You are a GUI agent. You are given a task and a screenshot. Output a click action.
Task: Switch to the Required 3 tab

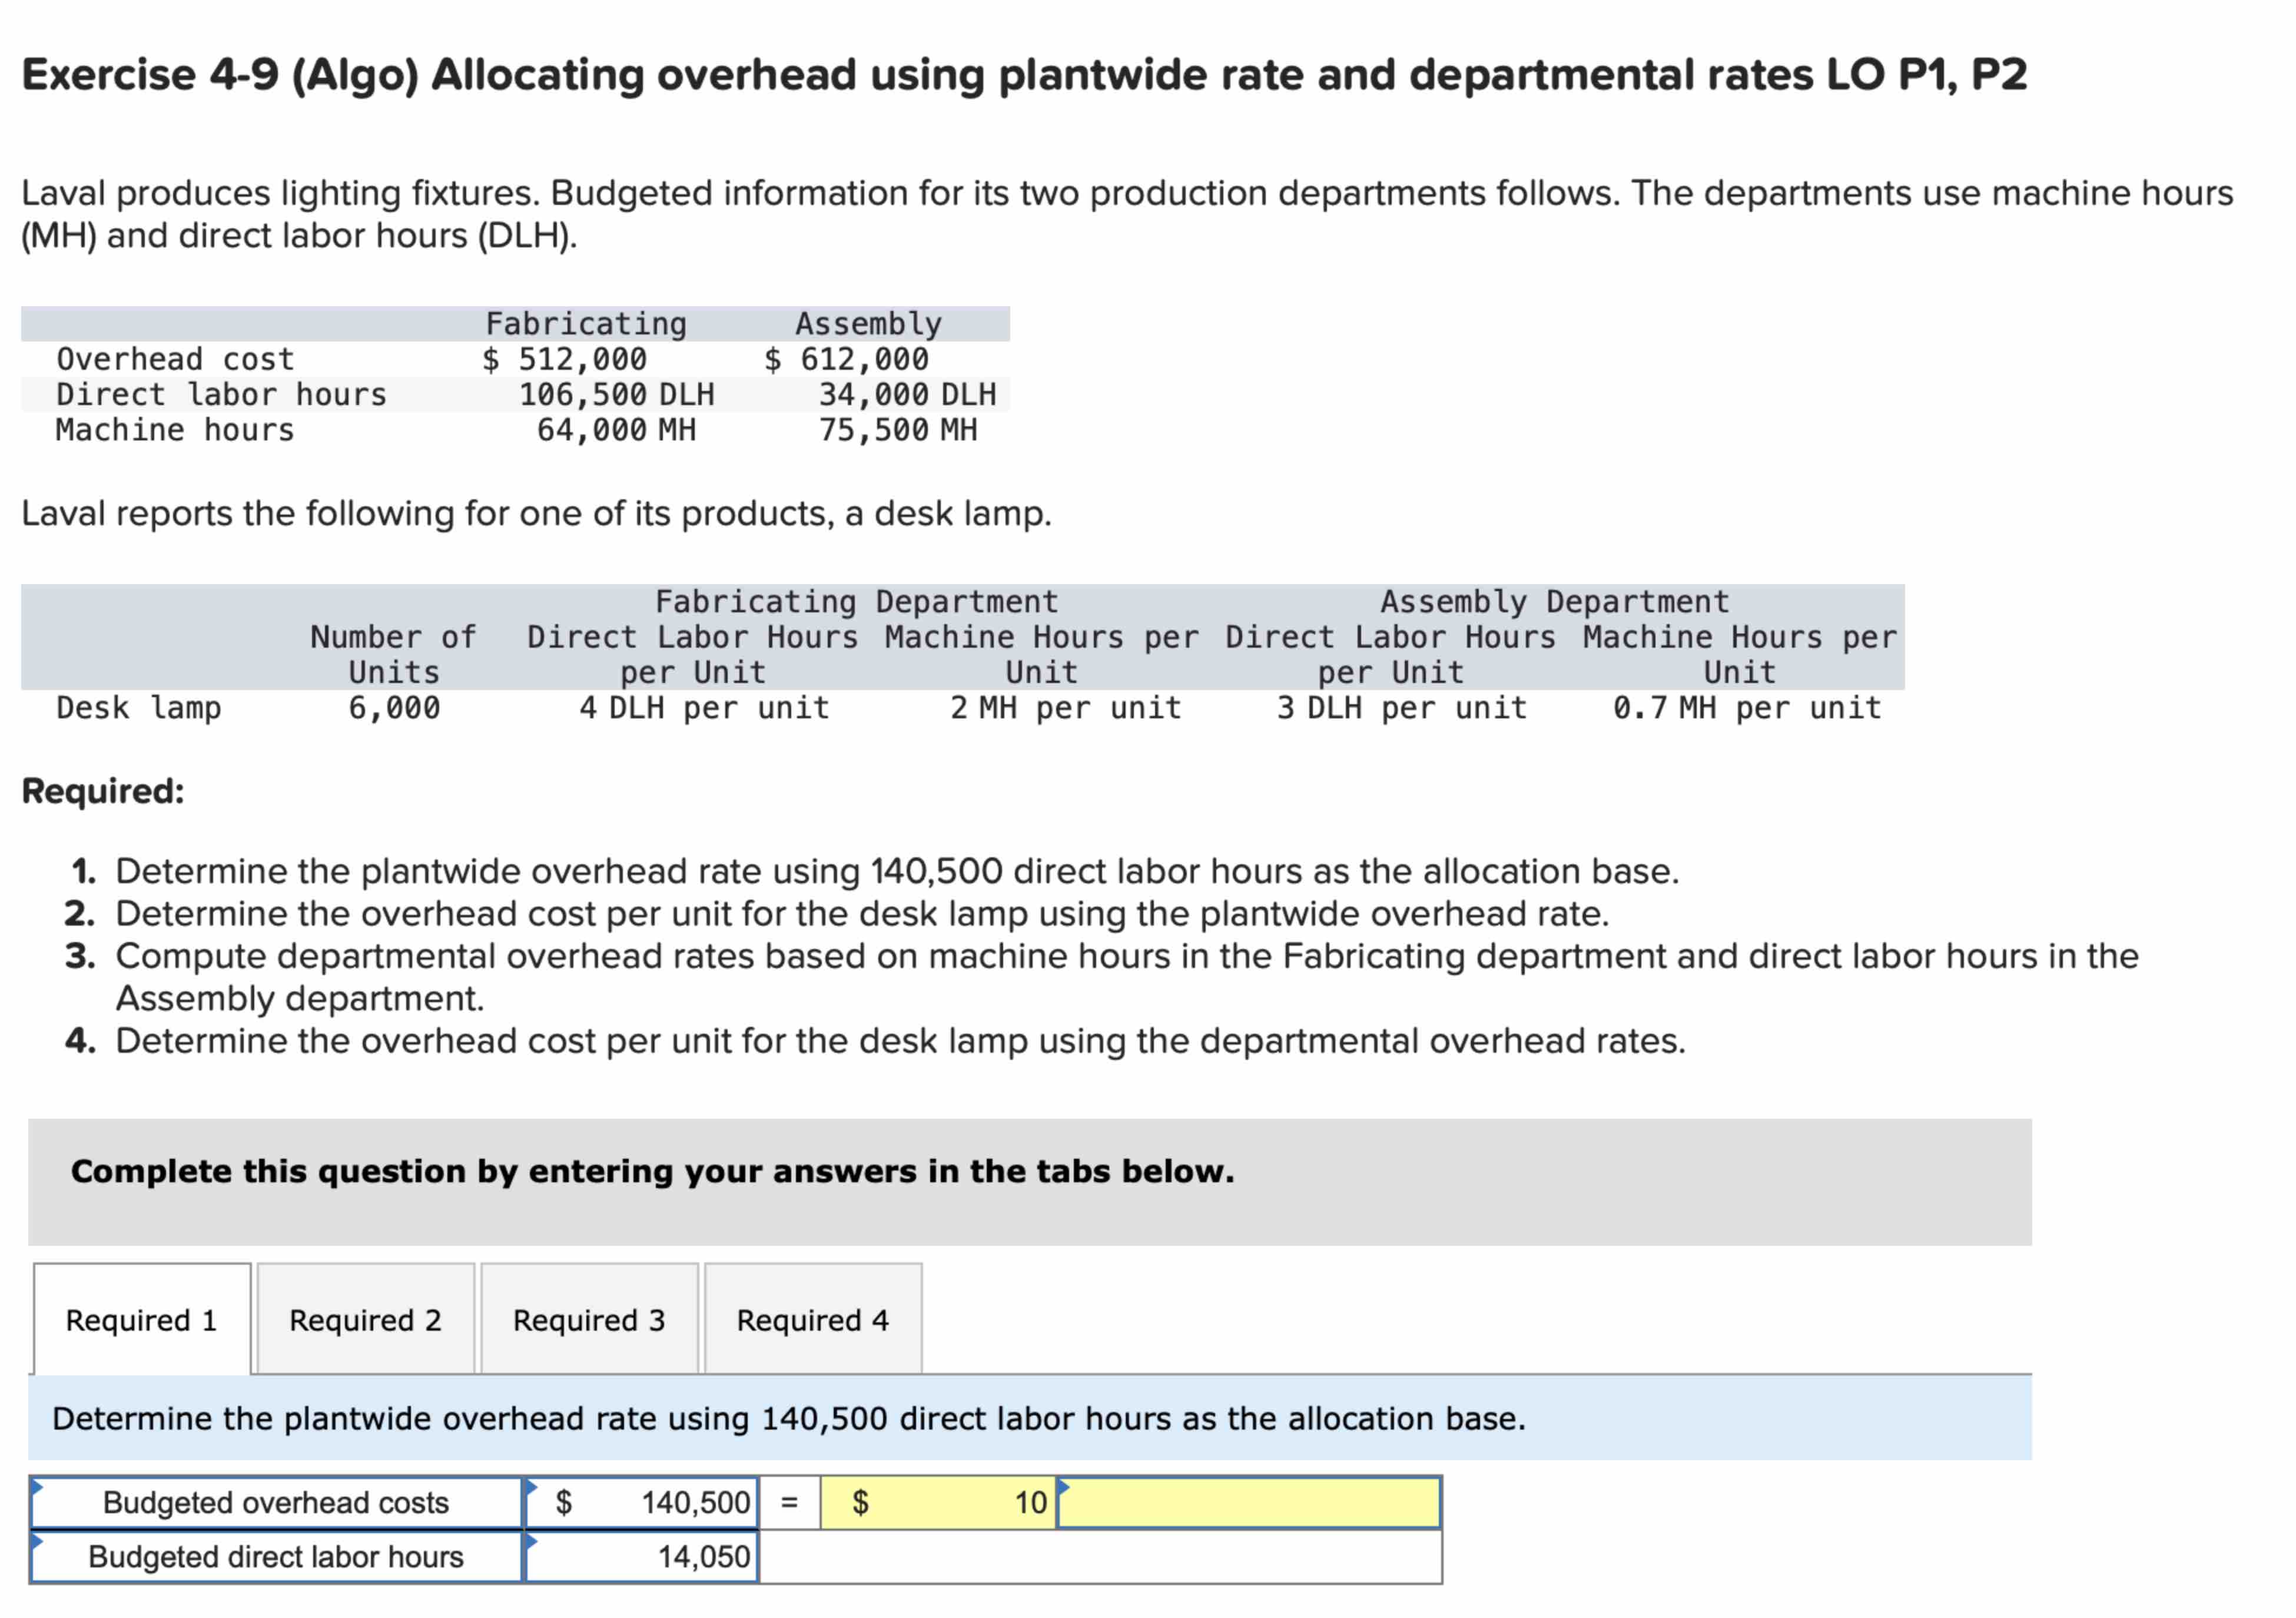(588, 1320)
